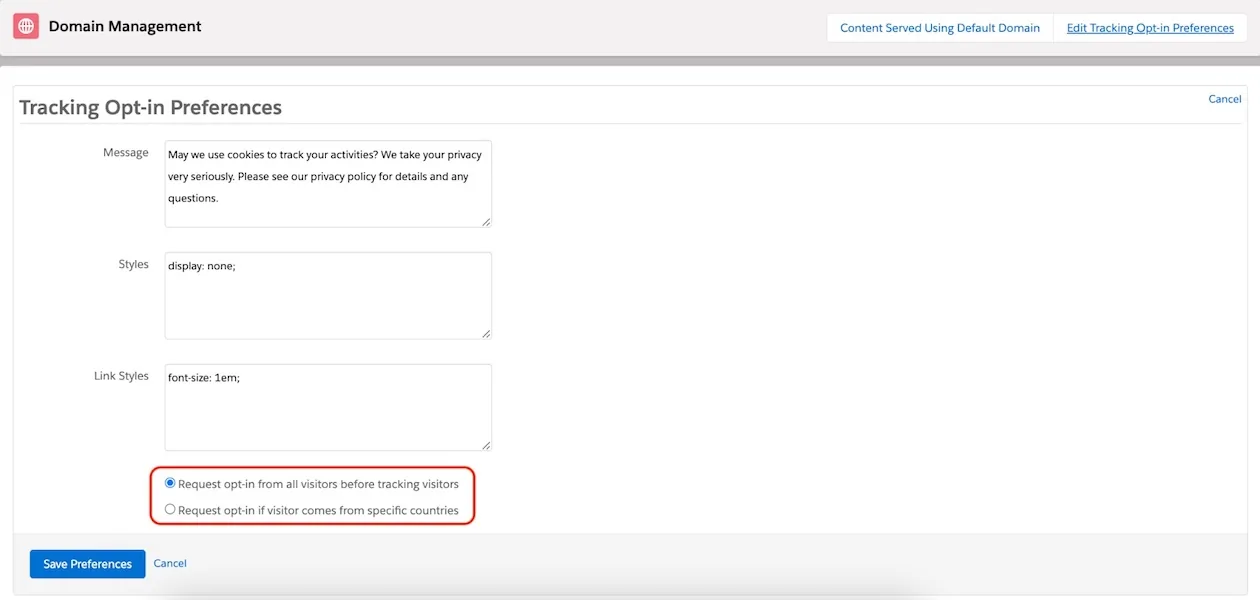Click the Domain Management title text
This screenshot has height=600, width=1260.
(x=125, y=27)
